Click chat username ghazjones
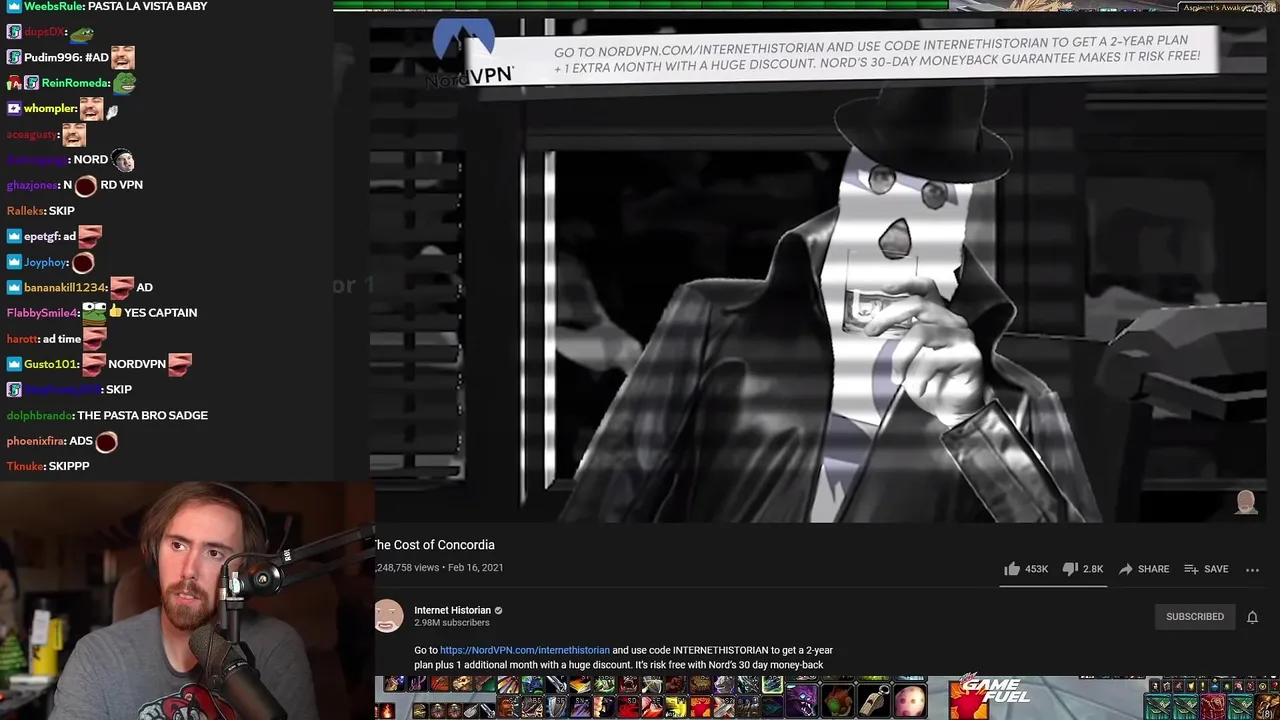 tap(32, 185)
